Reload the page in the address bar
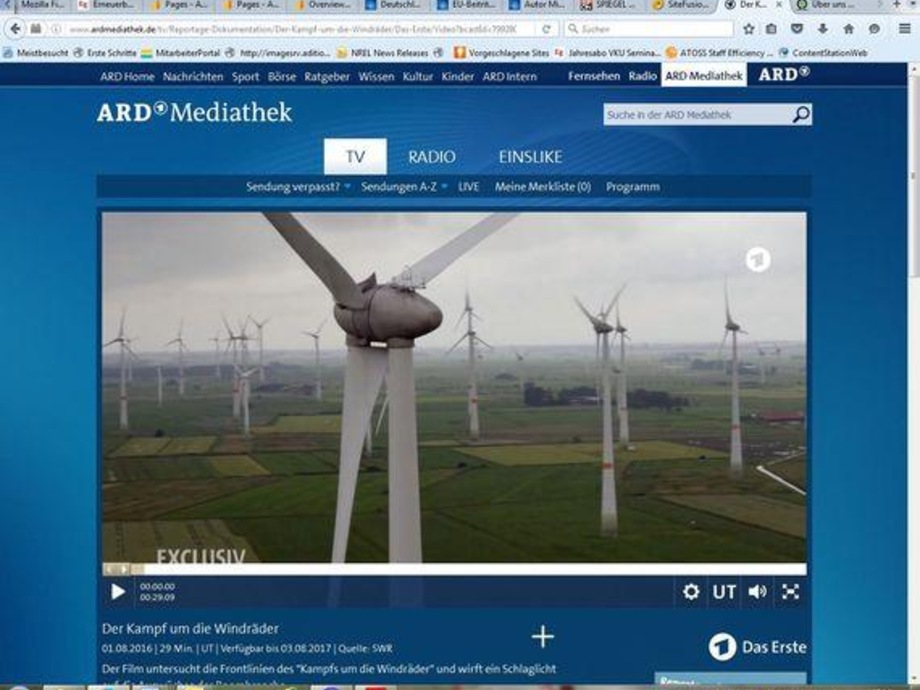920x690 pixels. click(x=547, y=29)
